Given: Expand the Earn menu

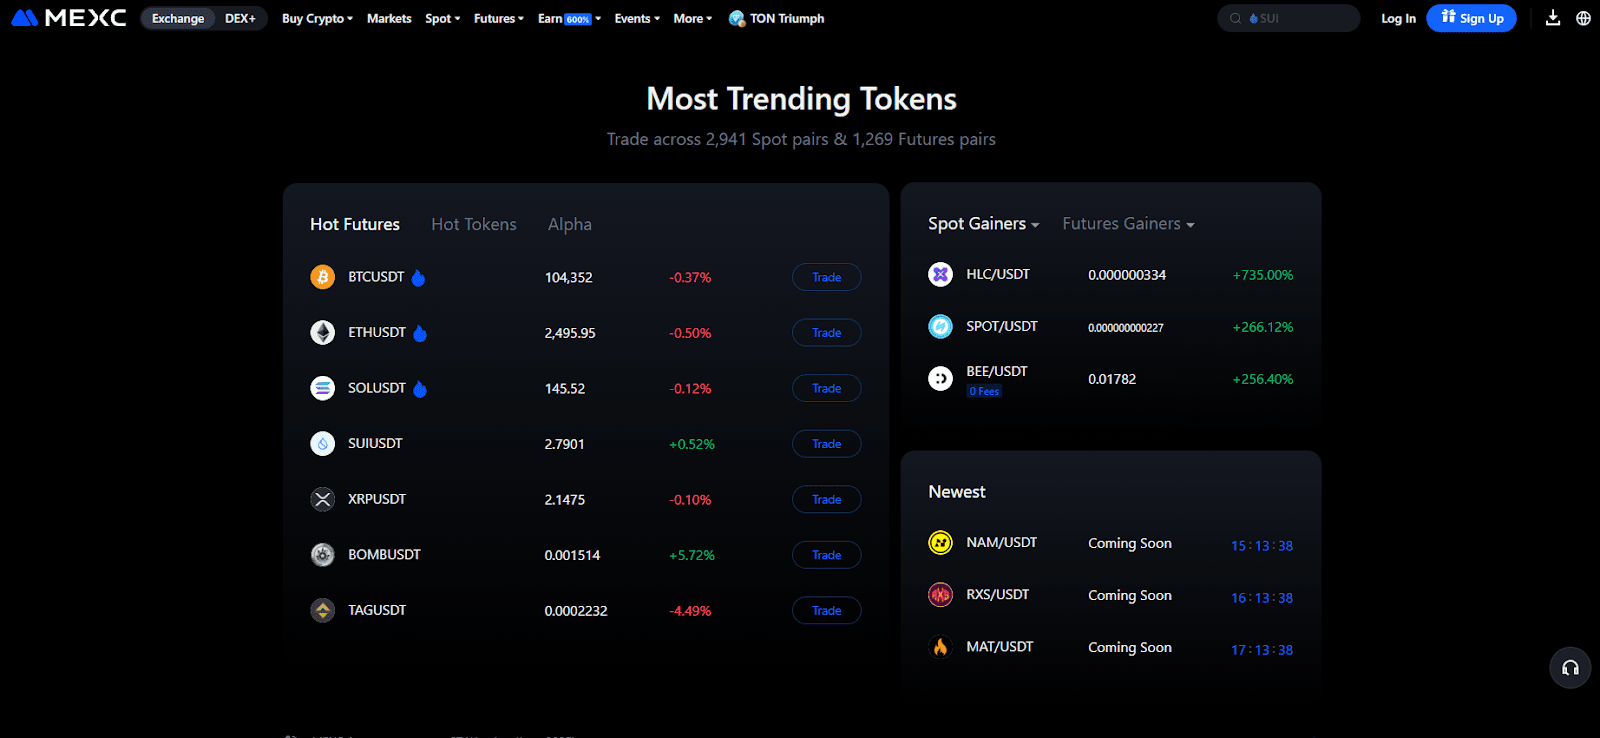Looking at the screenshot, I should coord(569,18).
